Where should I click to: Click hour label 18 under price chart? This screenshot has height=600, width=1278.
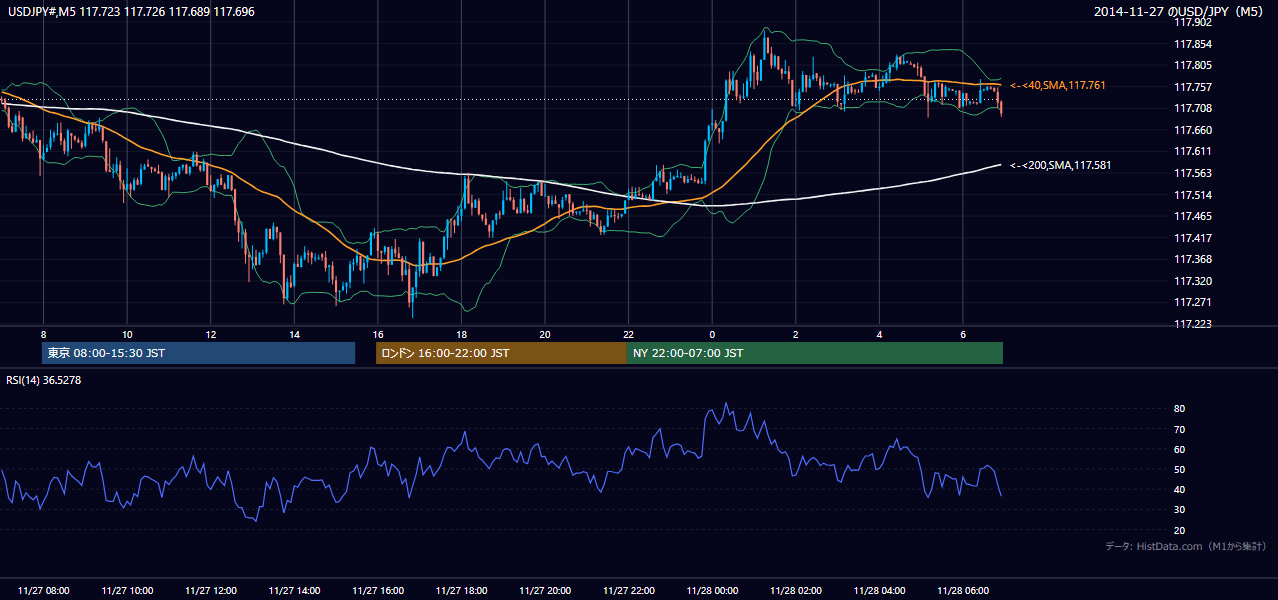click(461, 334)
